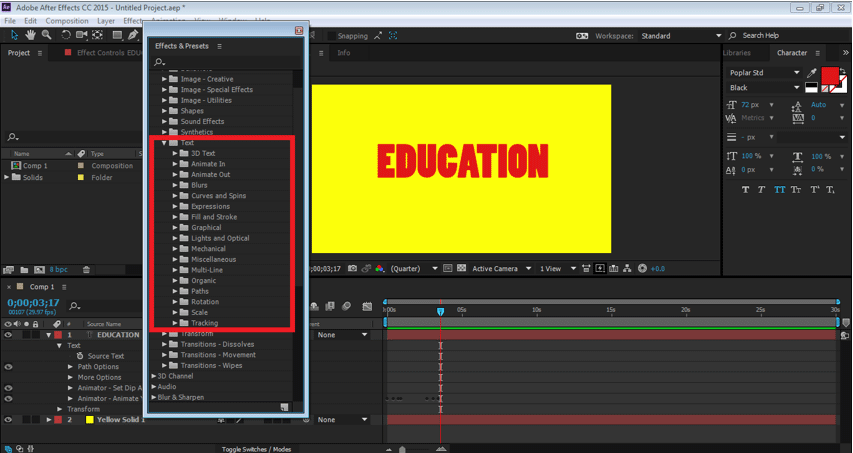Screen dimensions: 853x453
Task: Open the Workspace Standard dropdown
Action: pyautogui.click(x=681, y=36)
